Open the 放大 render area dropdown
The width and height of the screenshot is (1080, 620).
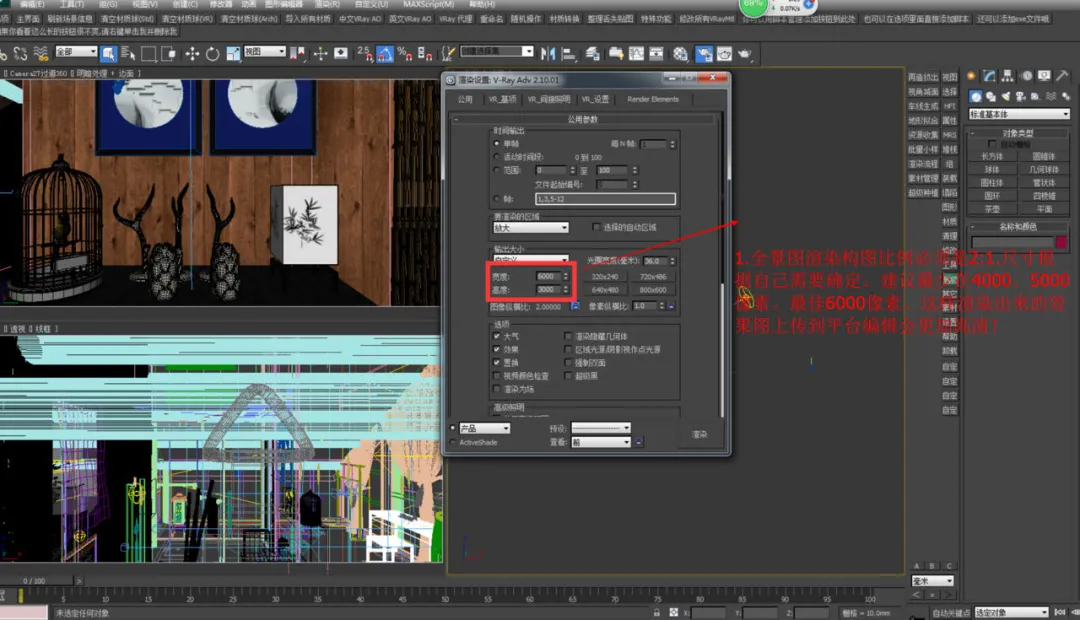pos(530,227)
